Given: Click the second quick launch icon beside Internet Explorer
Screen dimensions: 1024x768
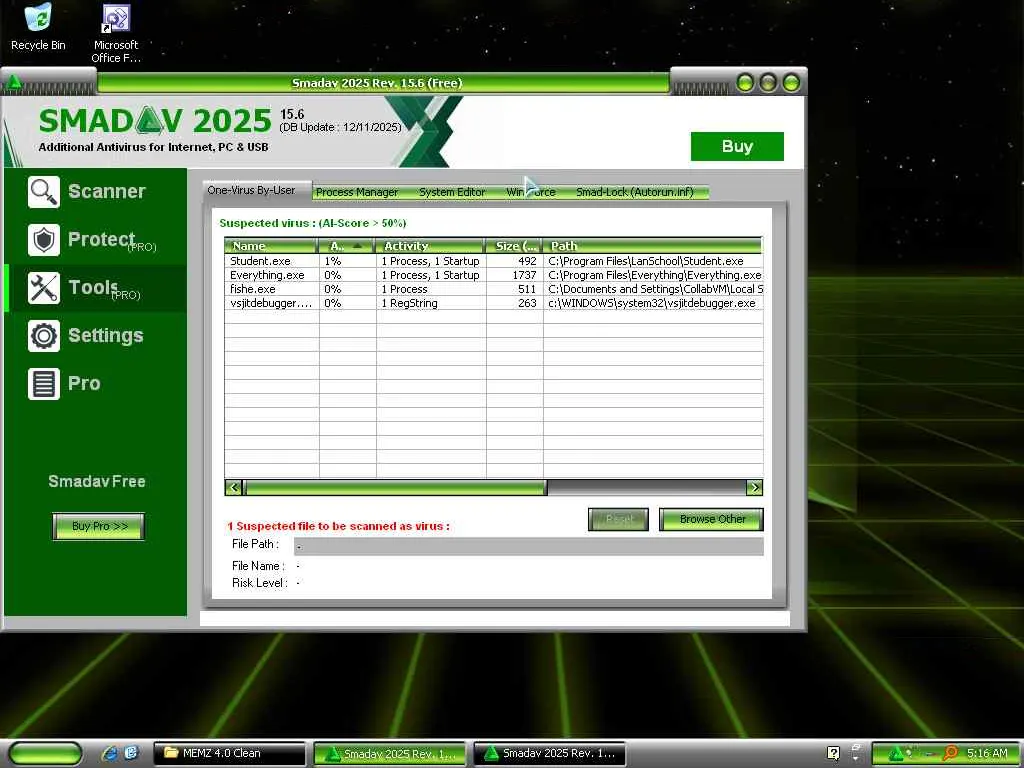Looking at the screenshot, I should point(131,753).
